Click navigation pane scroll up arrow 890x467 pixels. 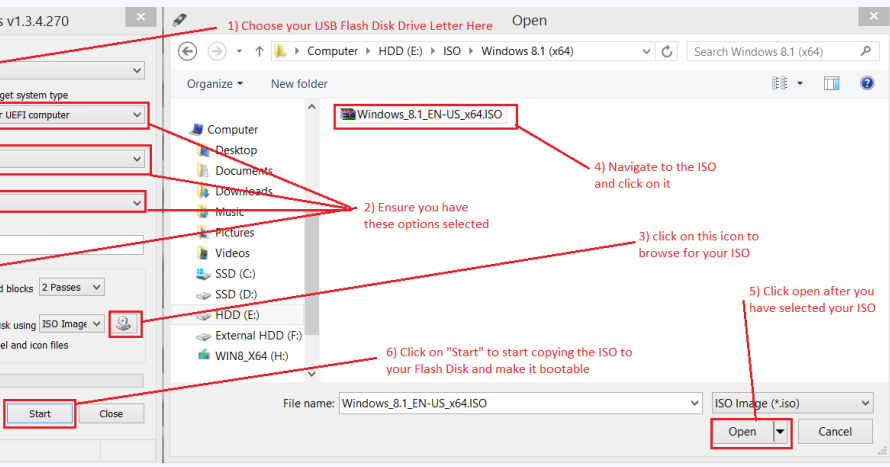click(x=312, y=107)
